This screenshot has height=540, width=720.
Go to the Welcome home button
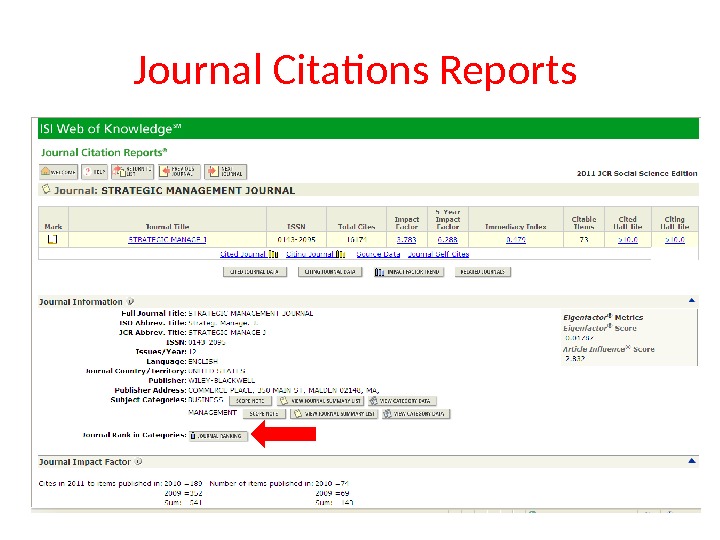[x=58, y=172]
